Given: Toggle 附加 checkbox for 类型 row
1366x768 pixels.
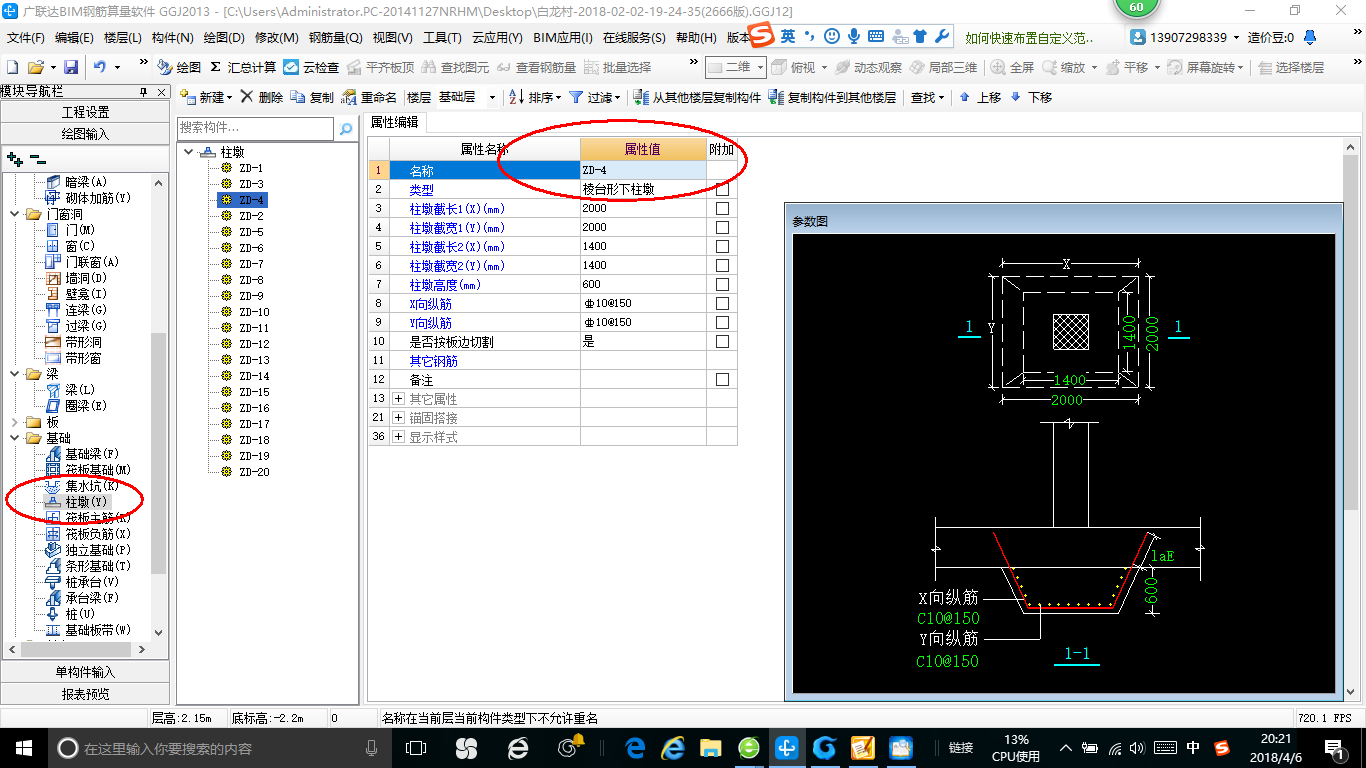Looking at the screenshot, I should coord(722,189).
